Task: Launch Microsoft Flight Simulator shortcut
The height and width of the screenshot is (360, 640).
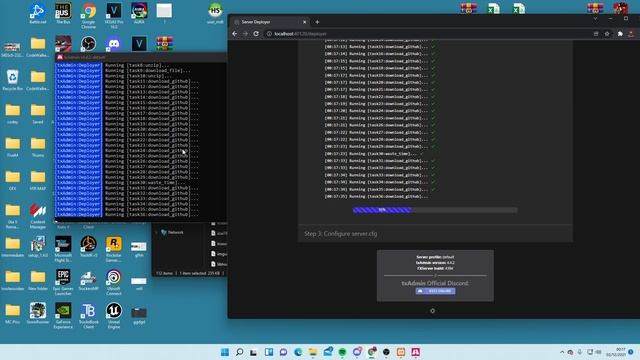Action: [x=63, y=249]
